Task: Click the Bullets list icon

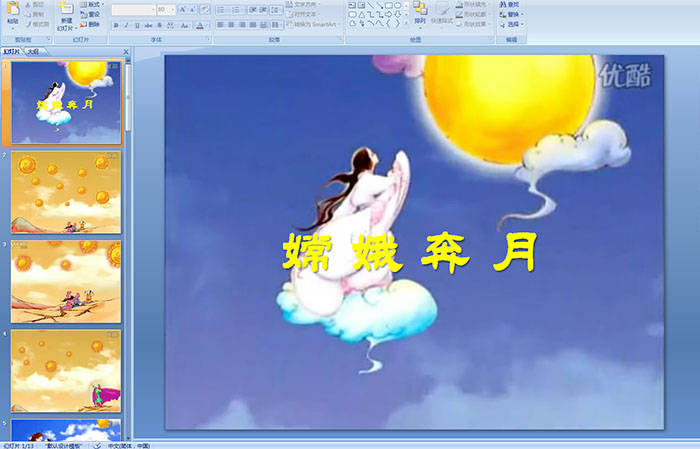Action: [x=223, y=10]
